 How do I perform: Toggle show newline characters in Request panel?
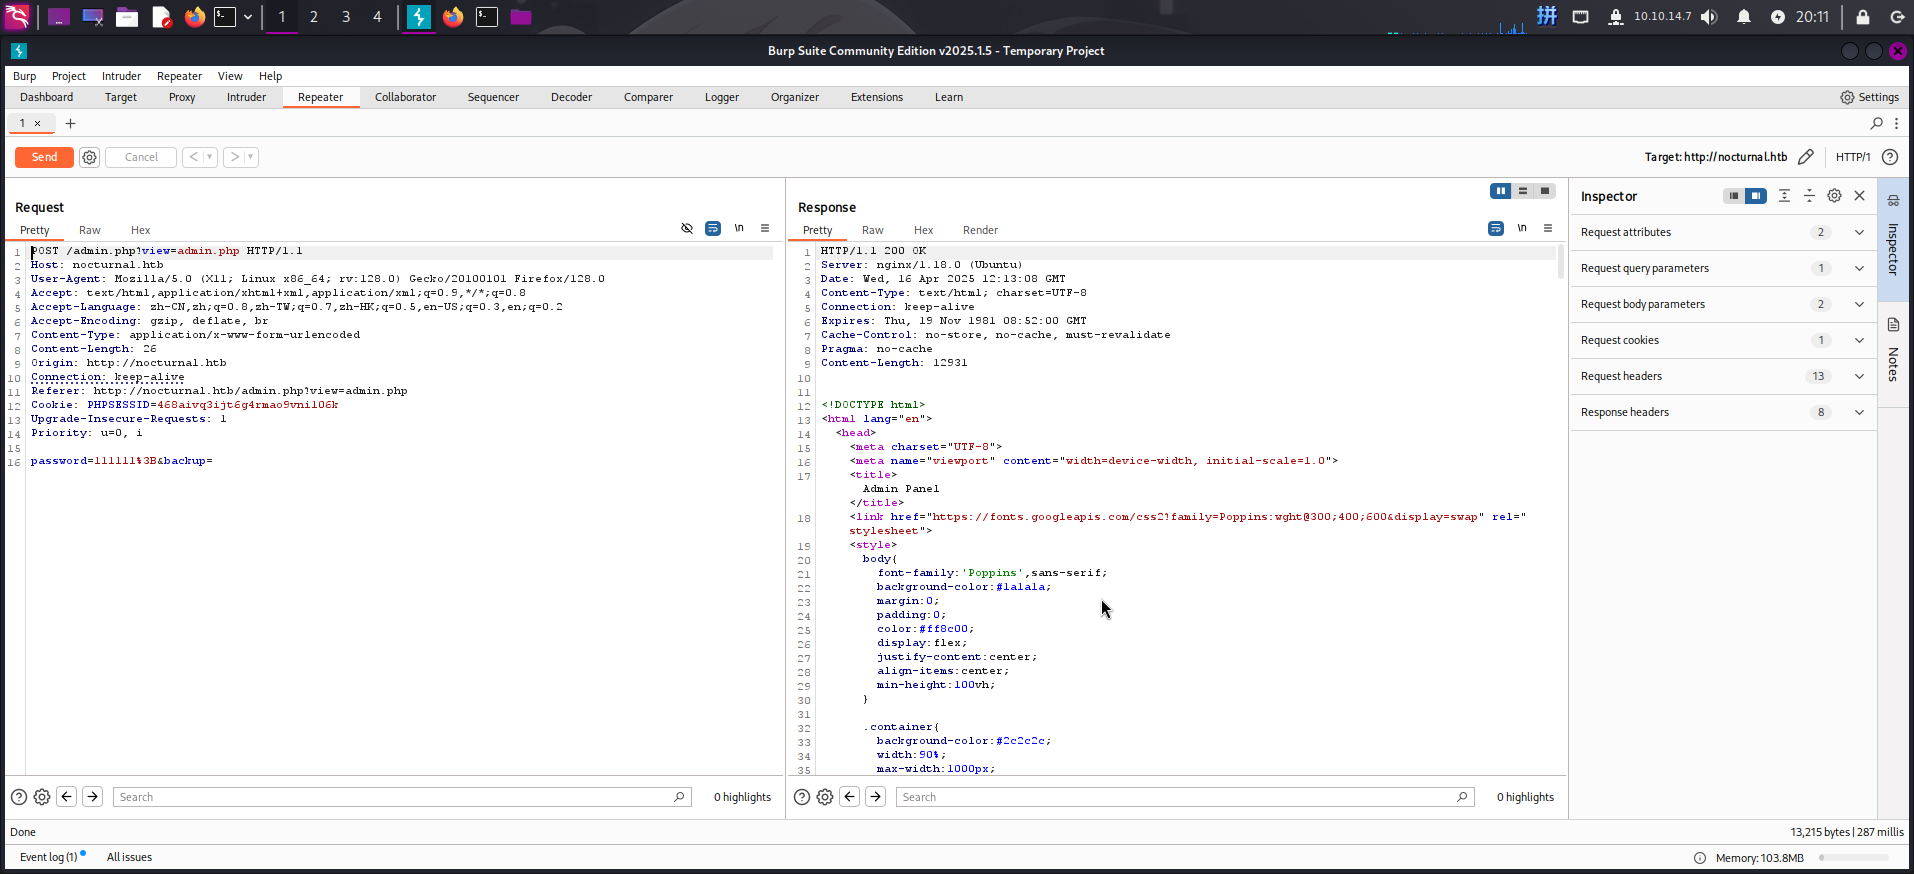tap(739, 228)
